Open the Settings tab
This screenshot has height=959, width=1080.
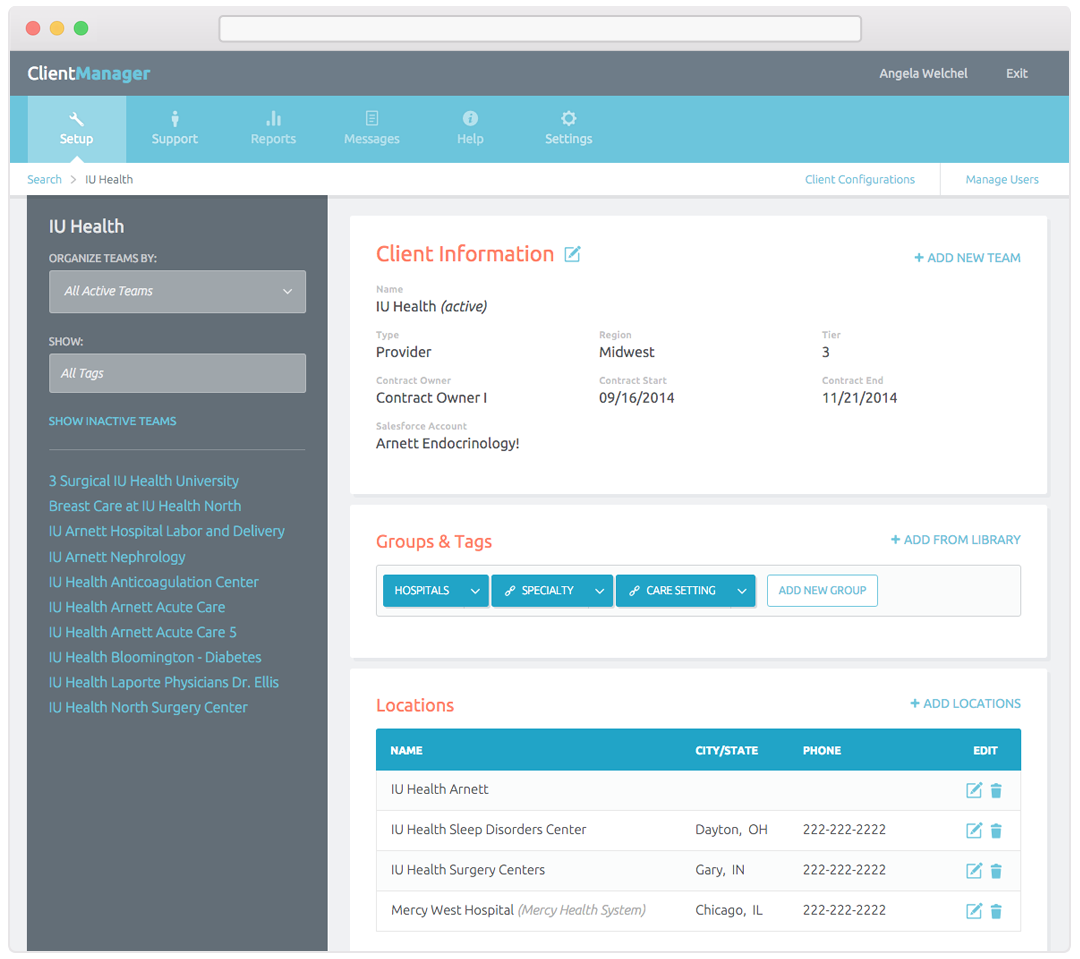(568, 128)
